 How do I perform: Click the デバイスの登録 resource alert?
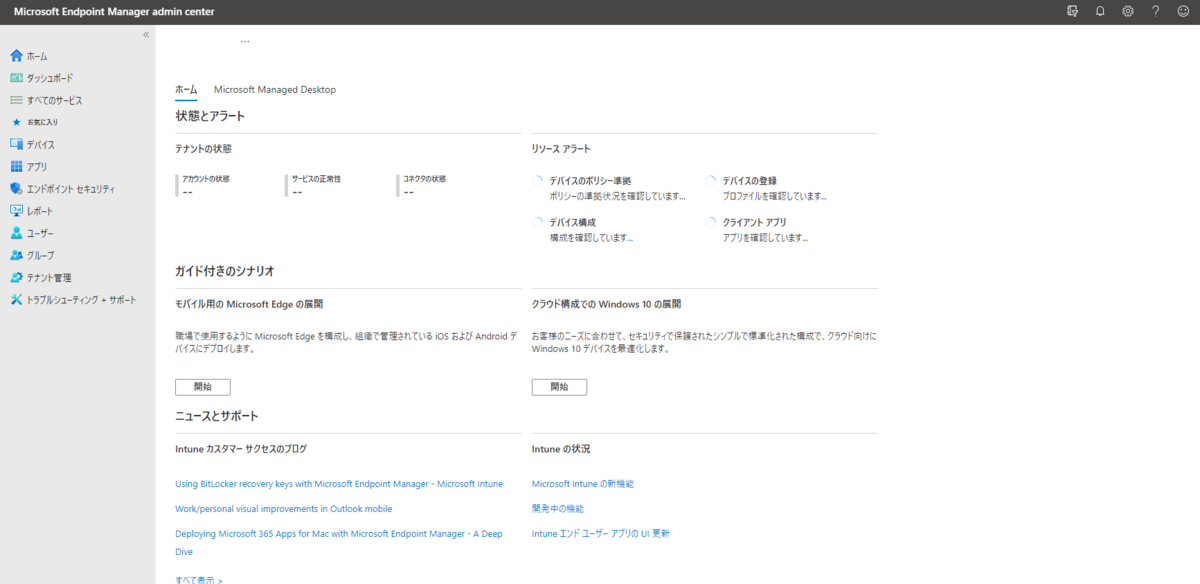tap(764, 187)
